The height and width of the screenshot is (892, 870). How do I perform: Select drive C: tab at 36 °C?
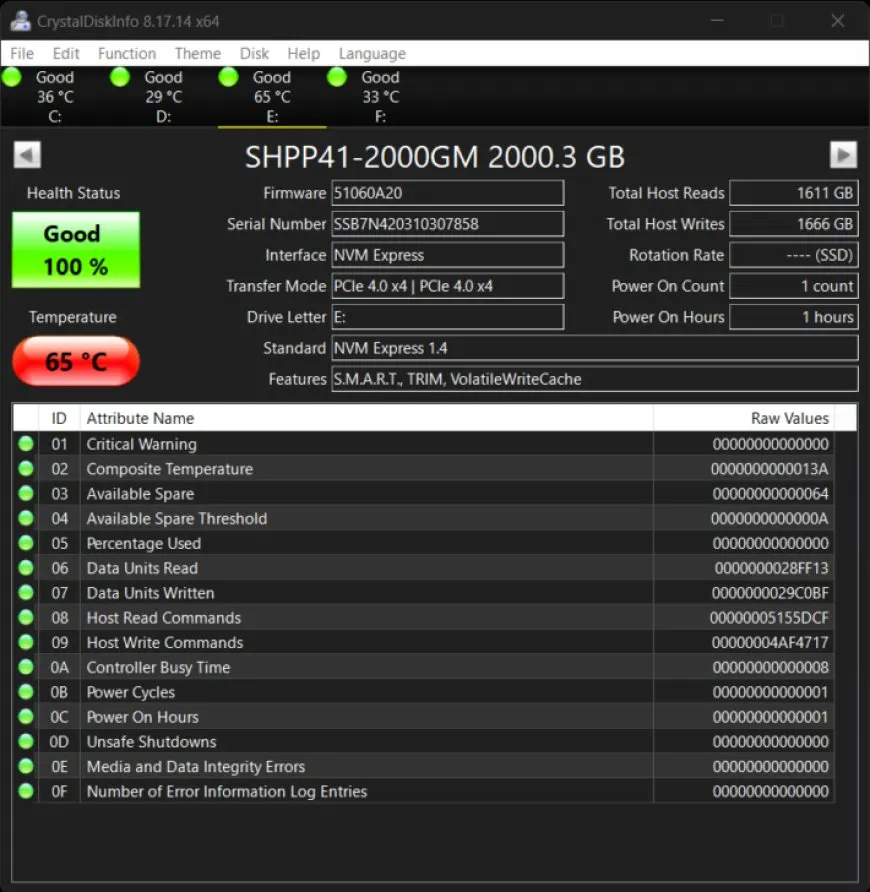[x=55, y=97]
